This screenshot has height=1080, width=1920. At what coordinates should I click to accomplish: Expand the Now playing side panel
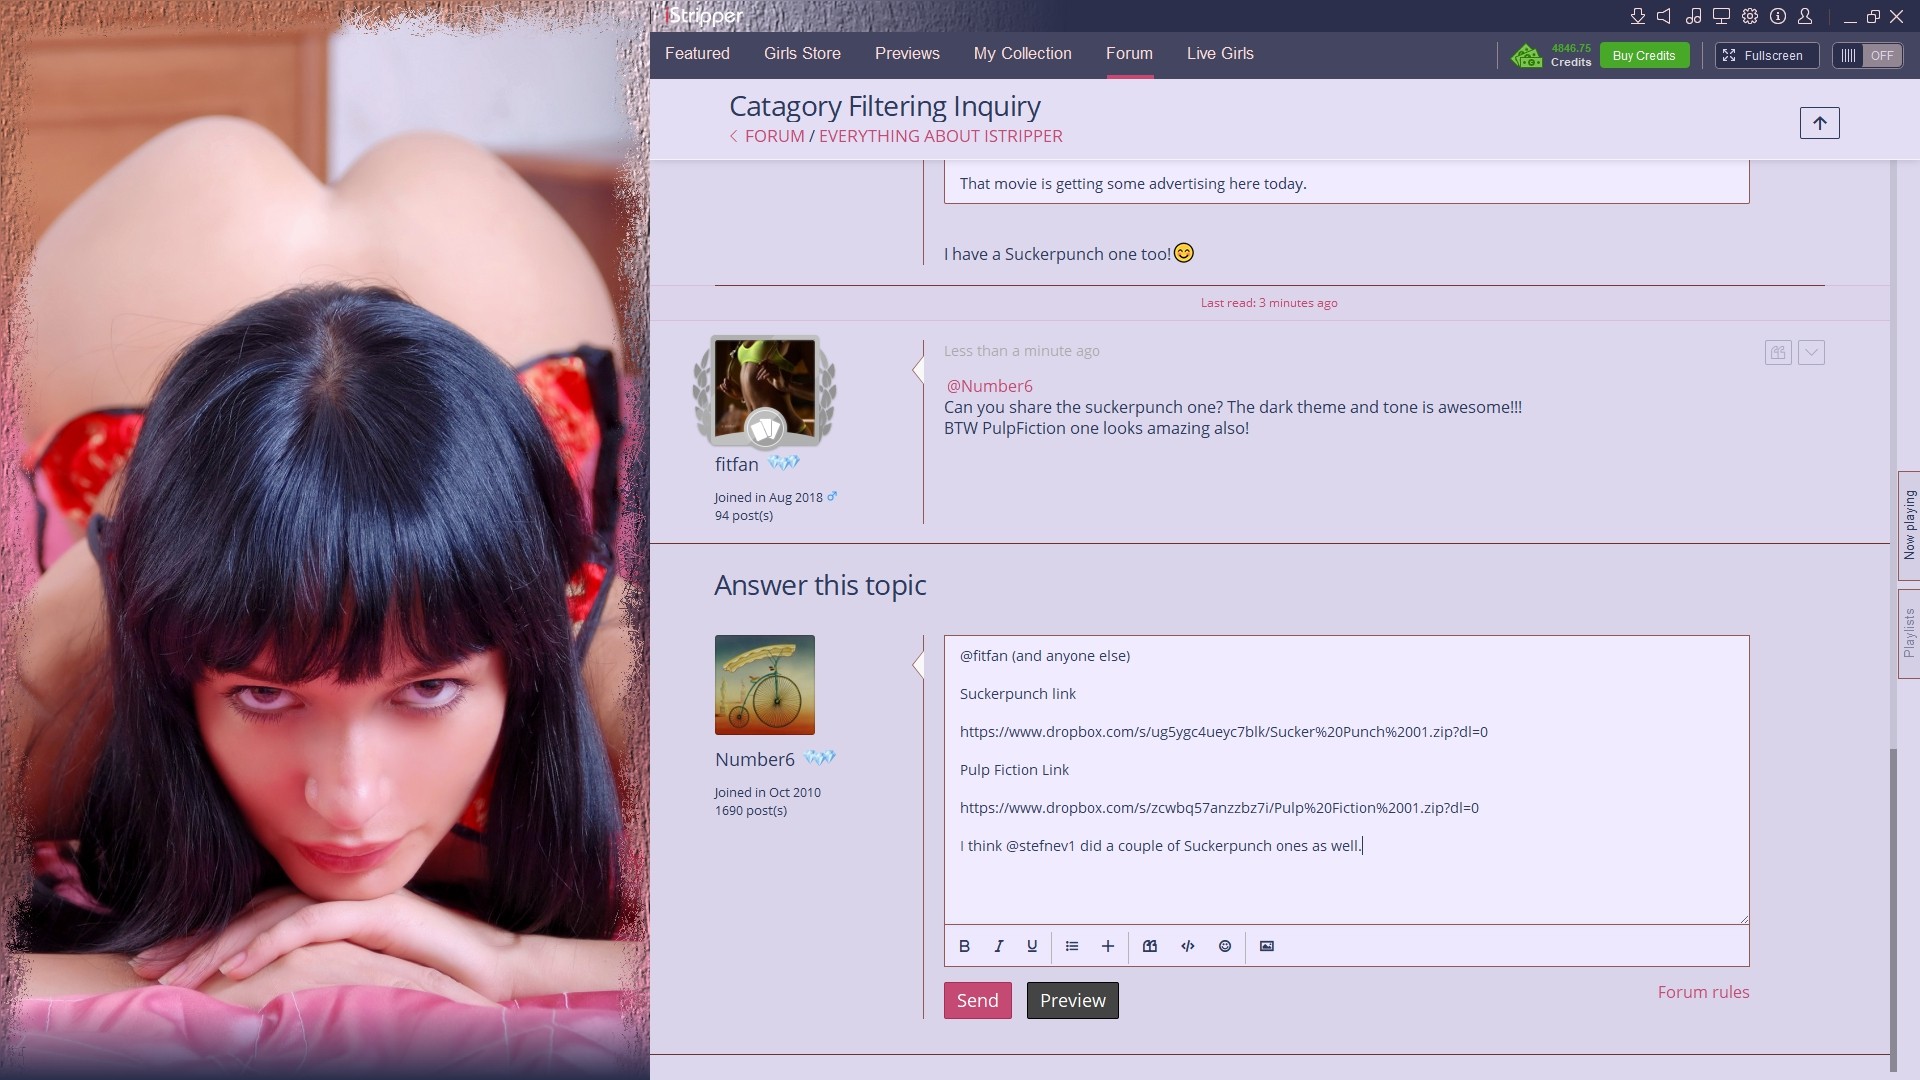pyautogui.click(x=1909, y=525)
